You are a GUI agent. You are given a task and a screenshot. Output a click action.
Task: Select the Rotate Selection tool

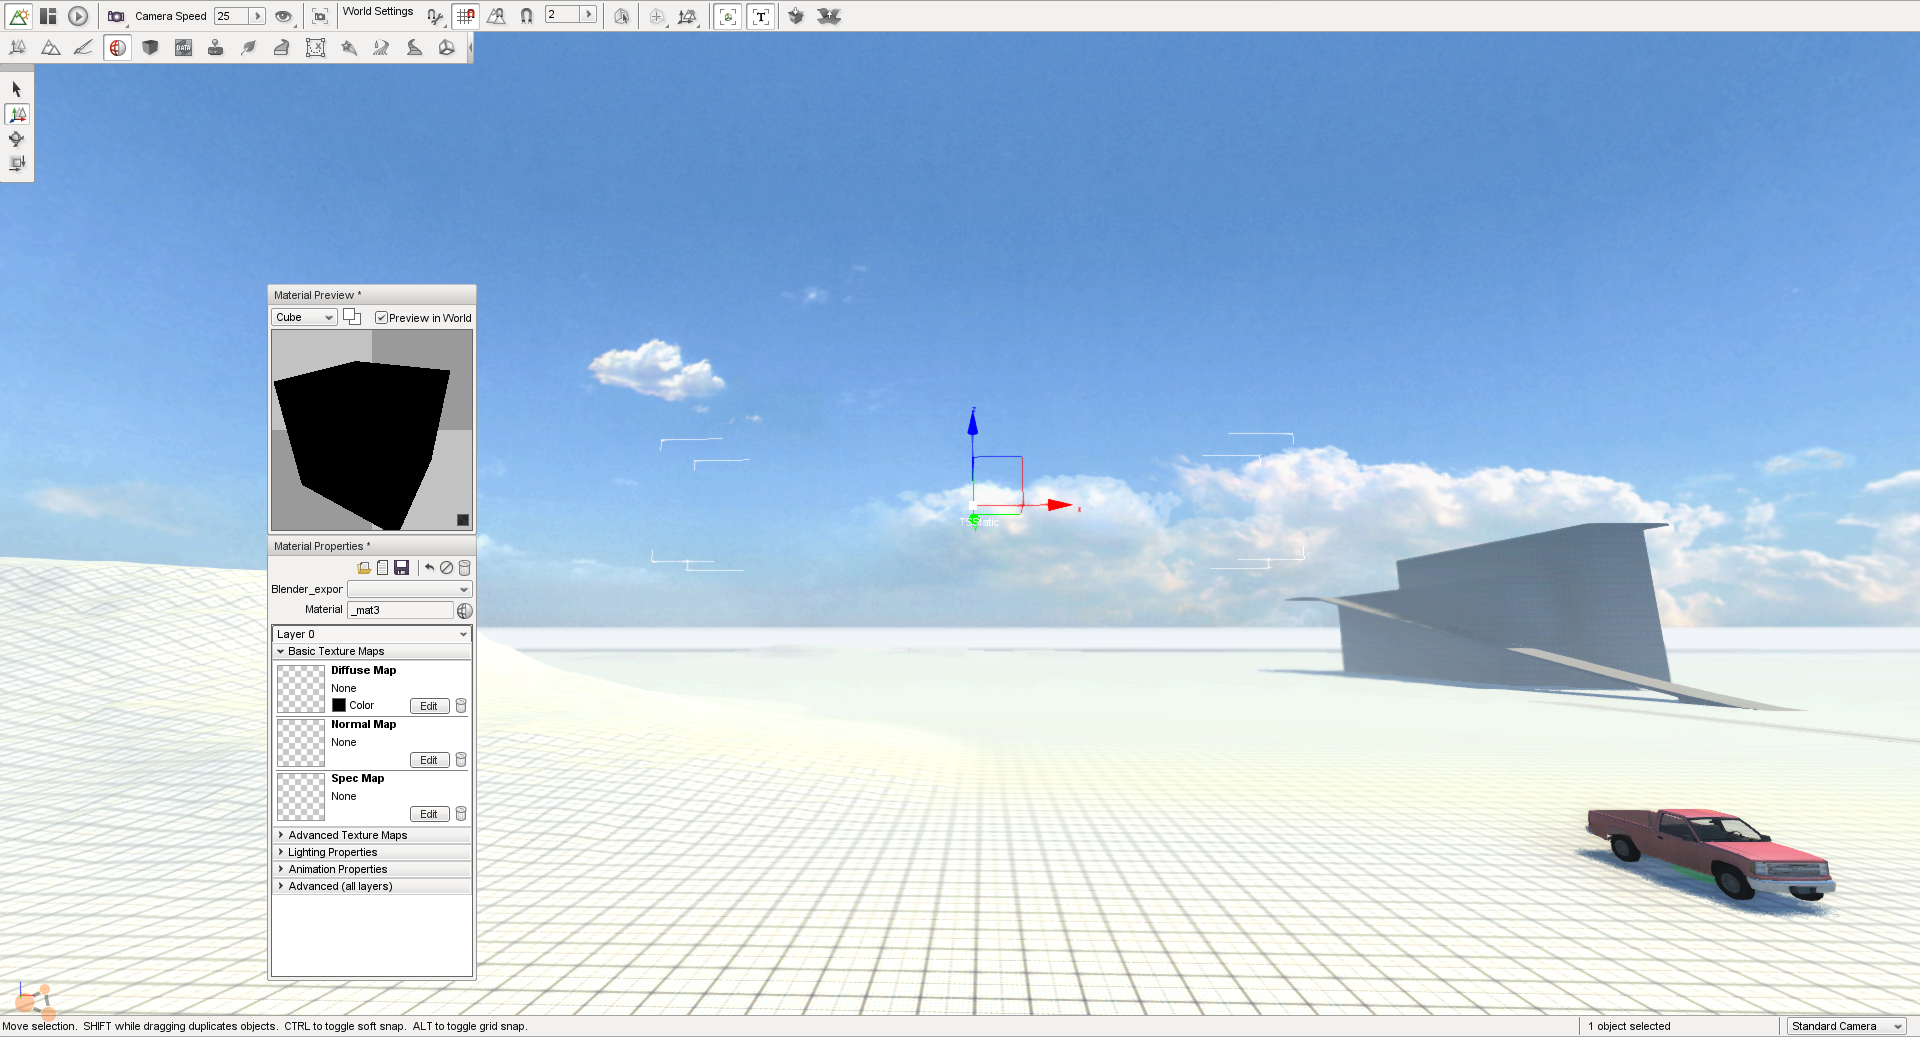(x=17, y=139)
